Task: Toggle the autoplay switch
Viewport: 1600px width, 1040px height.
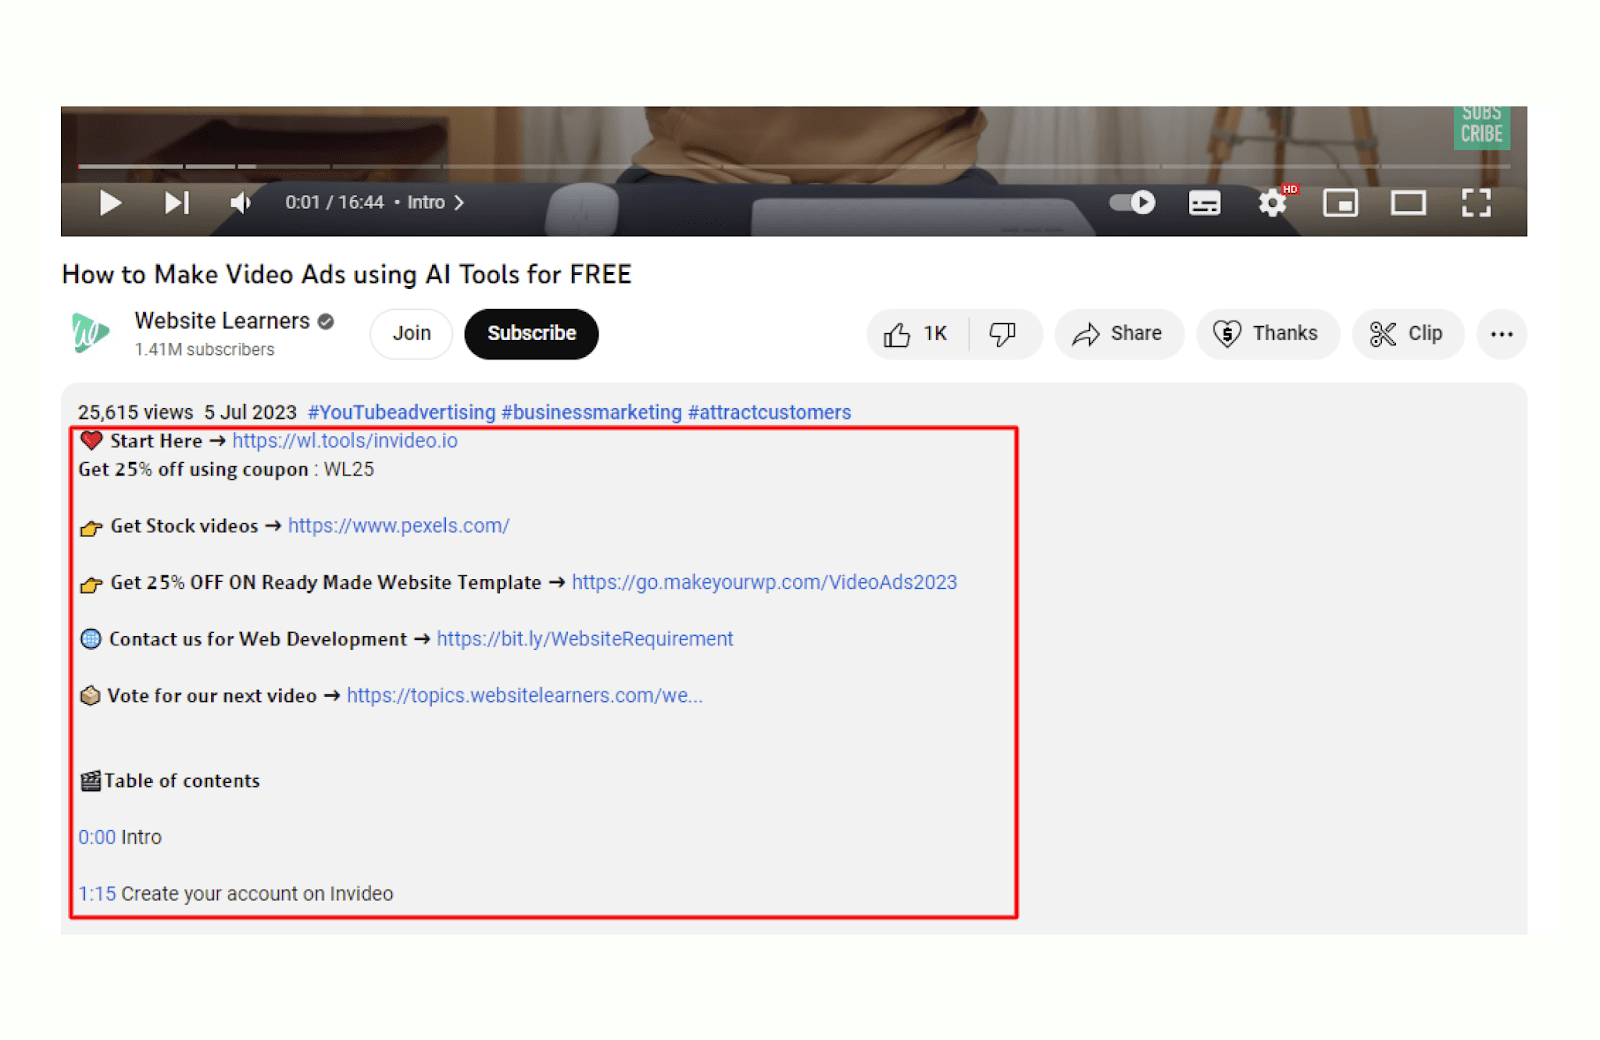Action: [1132, 203]
